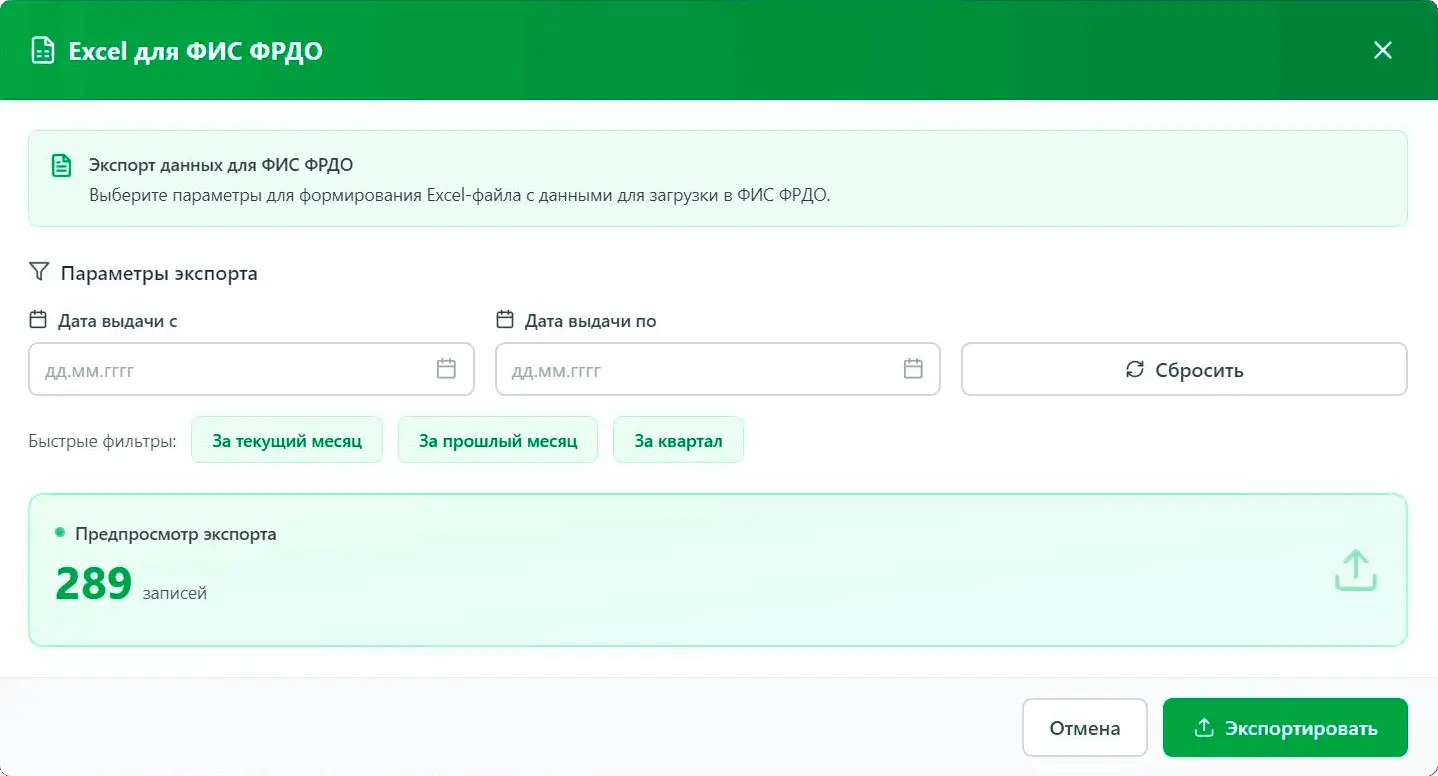Click the document icon in dialog header
Image resolution: width=1438 pixels, height=776 pixels.
[43, 51]
